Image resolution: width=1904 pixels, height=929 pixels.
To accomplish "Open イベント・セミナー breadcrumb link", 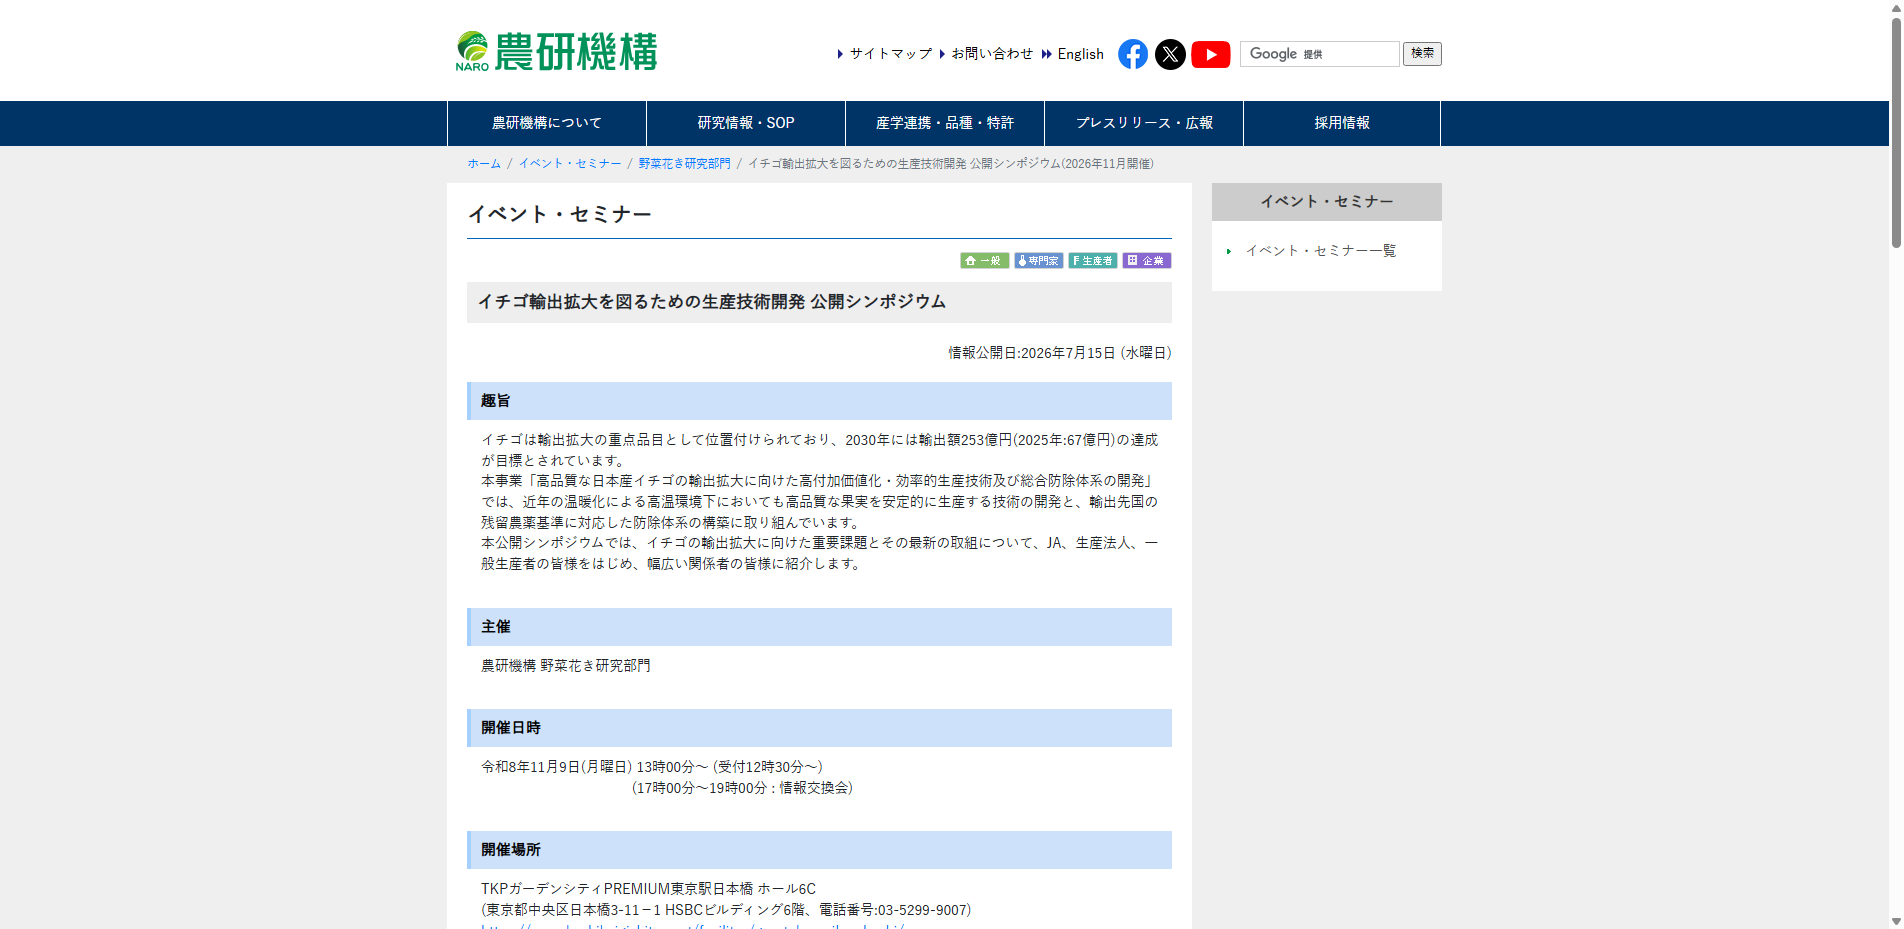I will tap(570, 164).
